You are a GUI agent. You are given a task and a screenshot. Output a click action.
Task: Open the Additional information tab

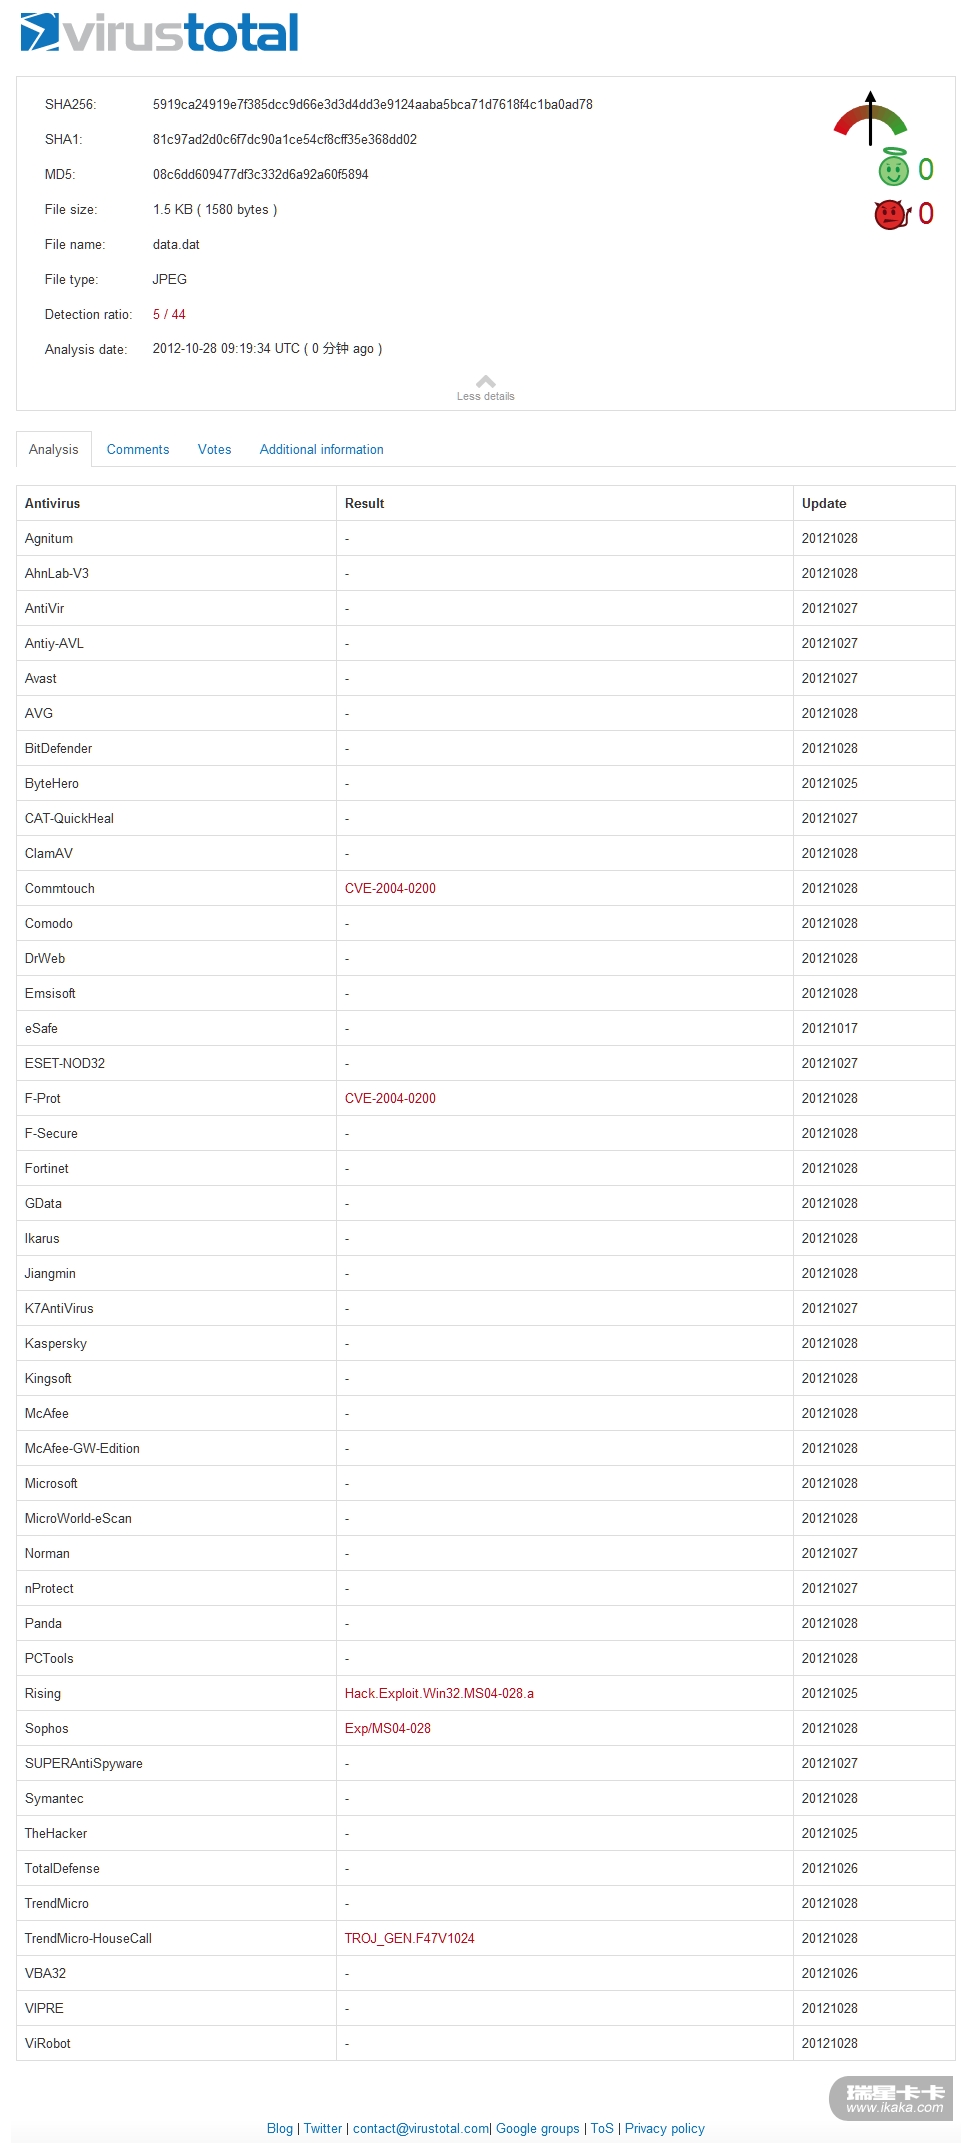(321, 450)
